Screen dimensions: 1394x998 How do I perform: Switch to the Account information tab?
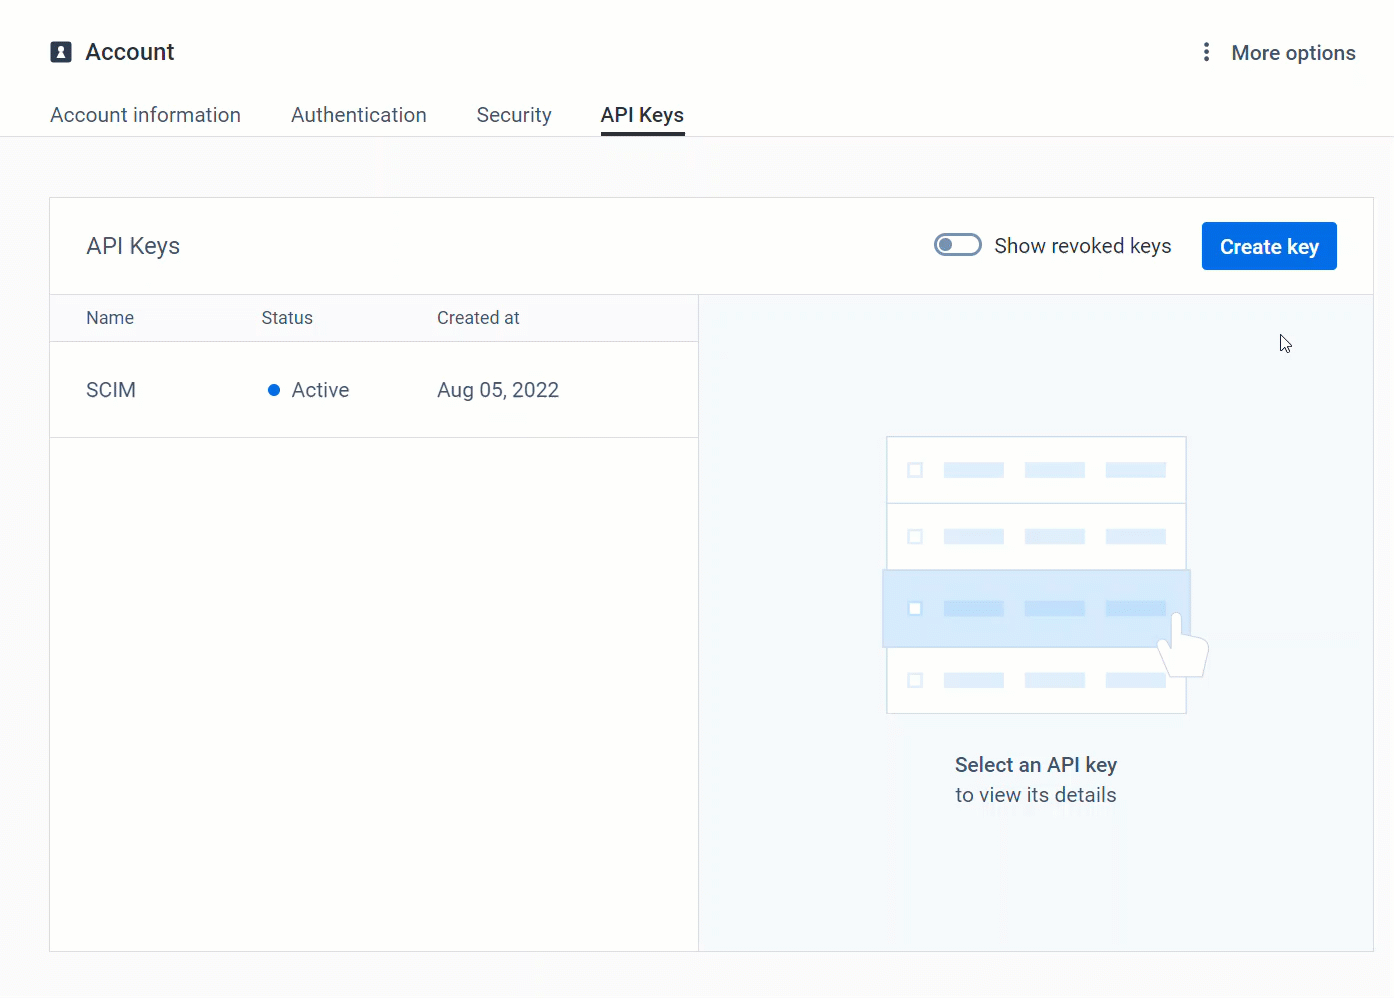pos(145,115)
